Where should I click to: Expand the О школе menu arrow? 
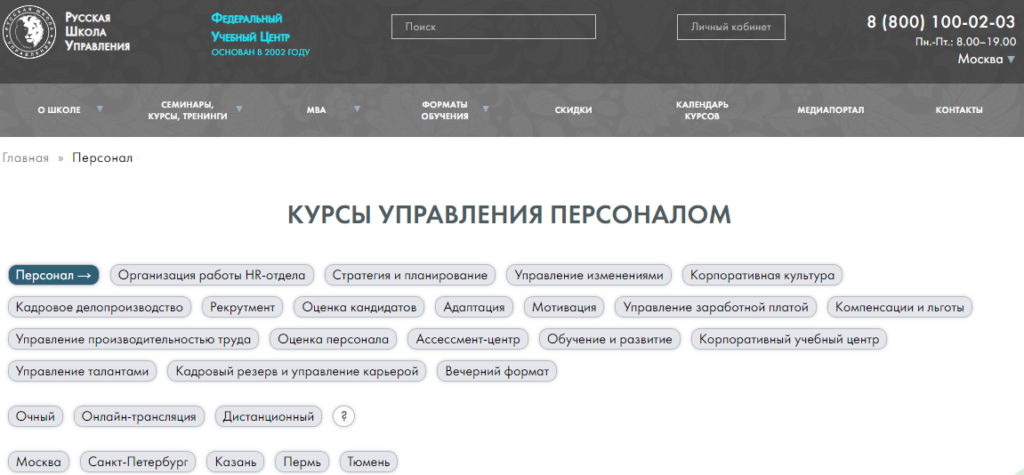tap(103, 110)
